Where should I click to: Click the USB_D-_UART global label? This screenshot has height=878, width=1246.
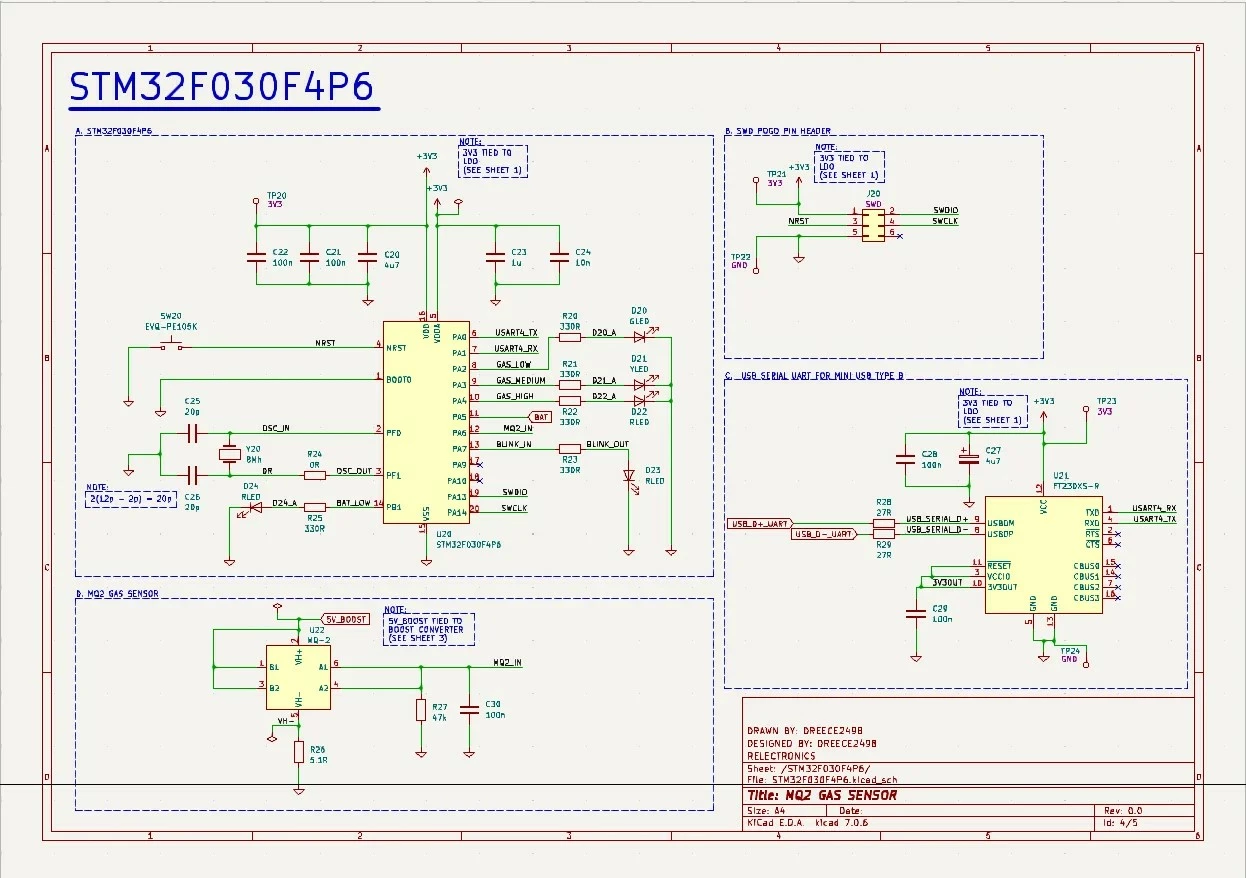(x=825, y=534)
